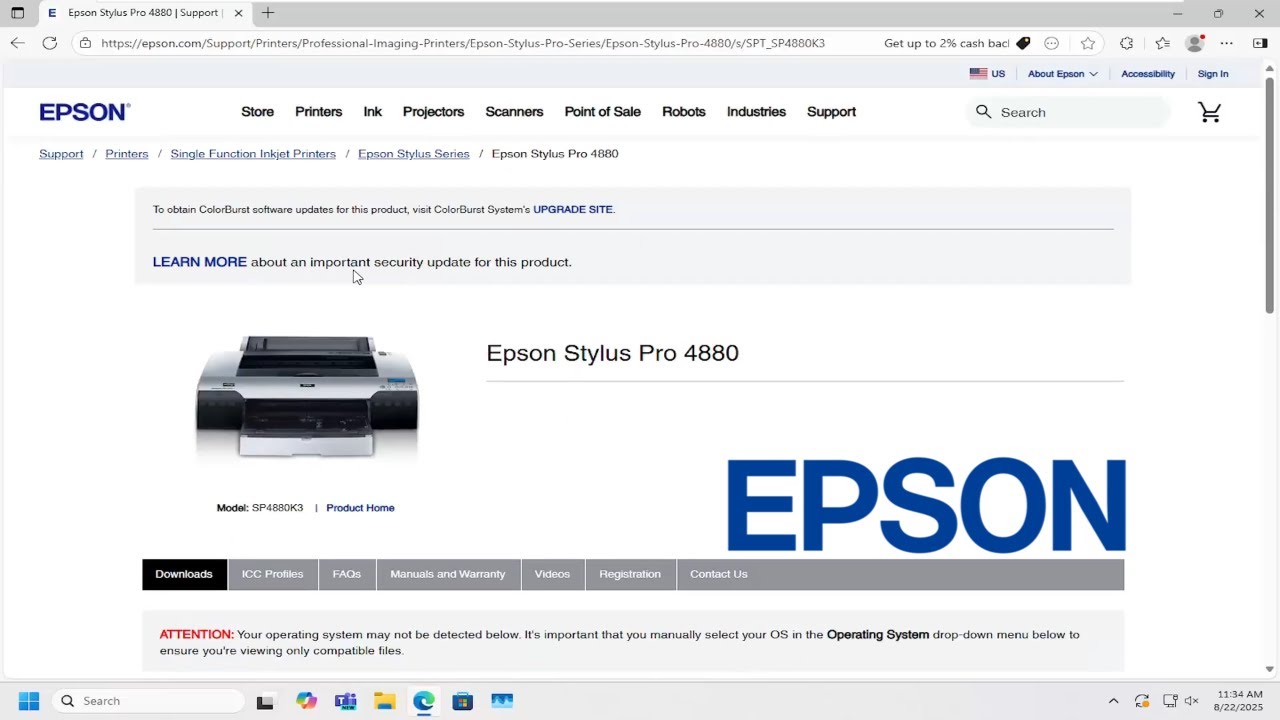Open the Windows Start menu
Image resolution: width=1280 pixels, height=720 pixels.
pyautogui.click(x=28, y=701)
